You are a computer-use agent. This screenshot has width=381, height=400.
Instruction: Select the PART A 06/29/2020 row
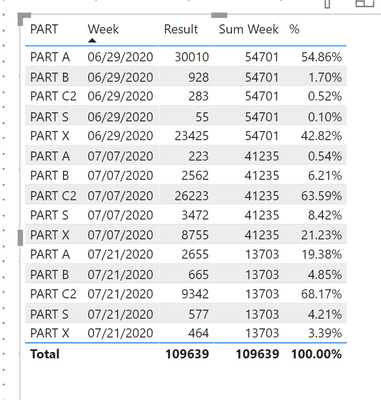click(186, 57)
